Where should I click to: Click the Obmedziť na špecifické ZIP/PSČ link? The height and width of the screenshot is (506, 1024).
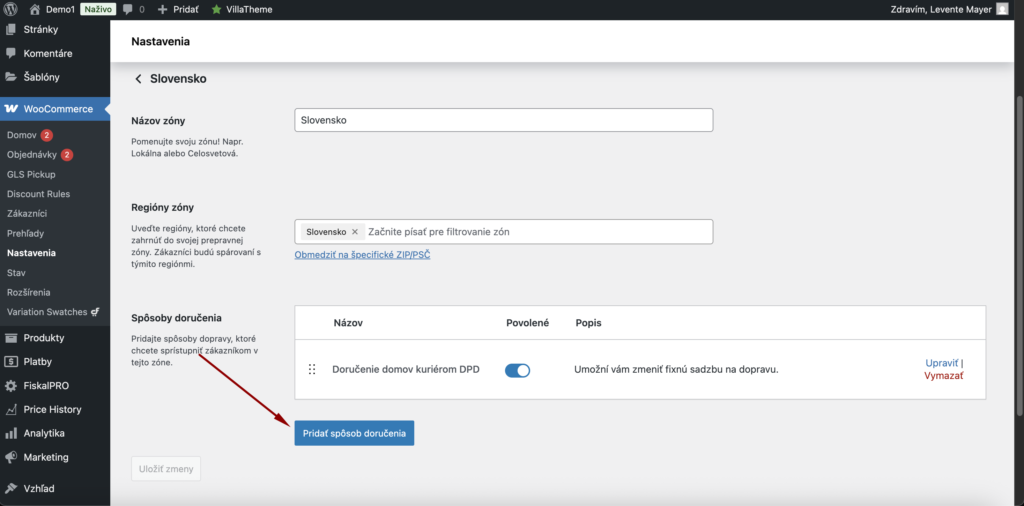click(362, 255)
